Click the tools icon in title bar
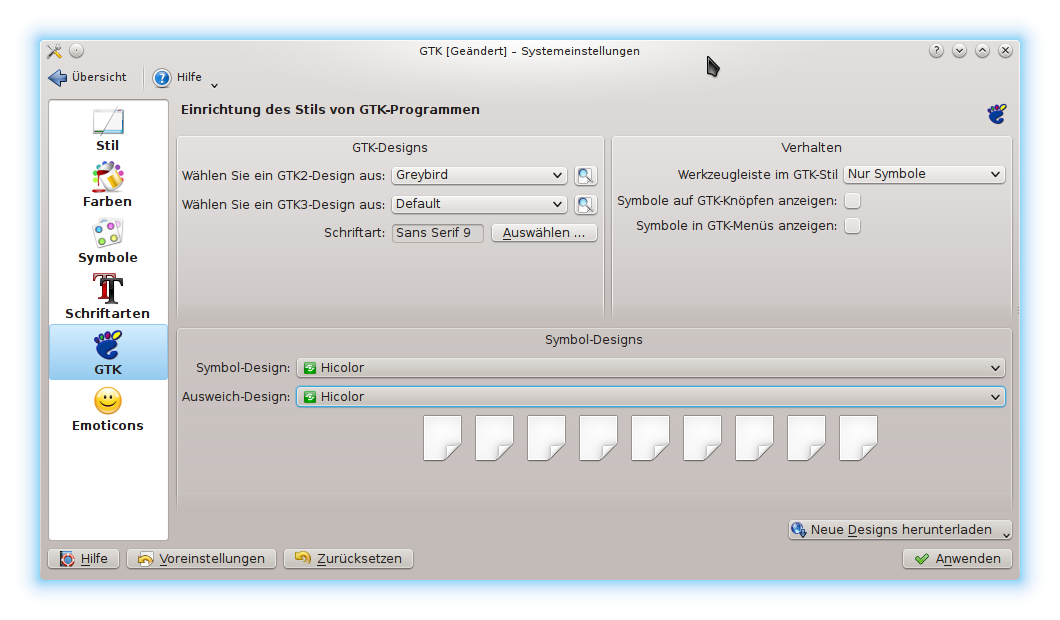This screenshot has width=1060, height=620. pos(54,51)
